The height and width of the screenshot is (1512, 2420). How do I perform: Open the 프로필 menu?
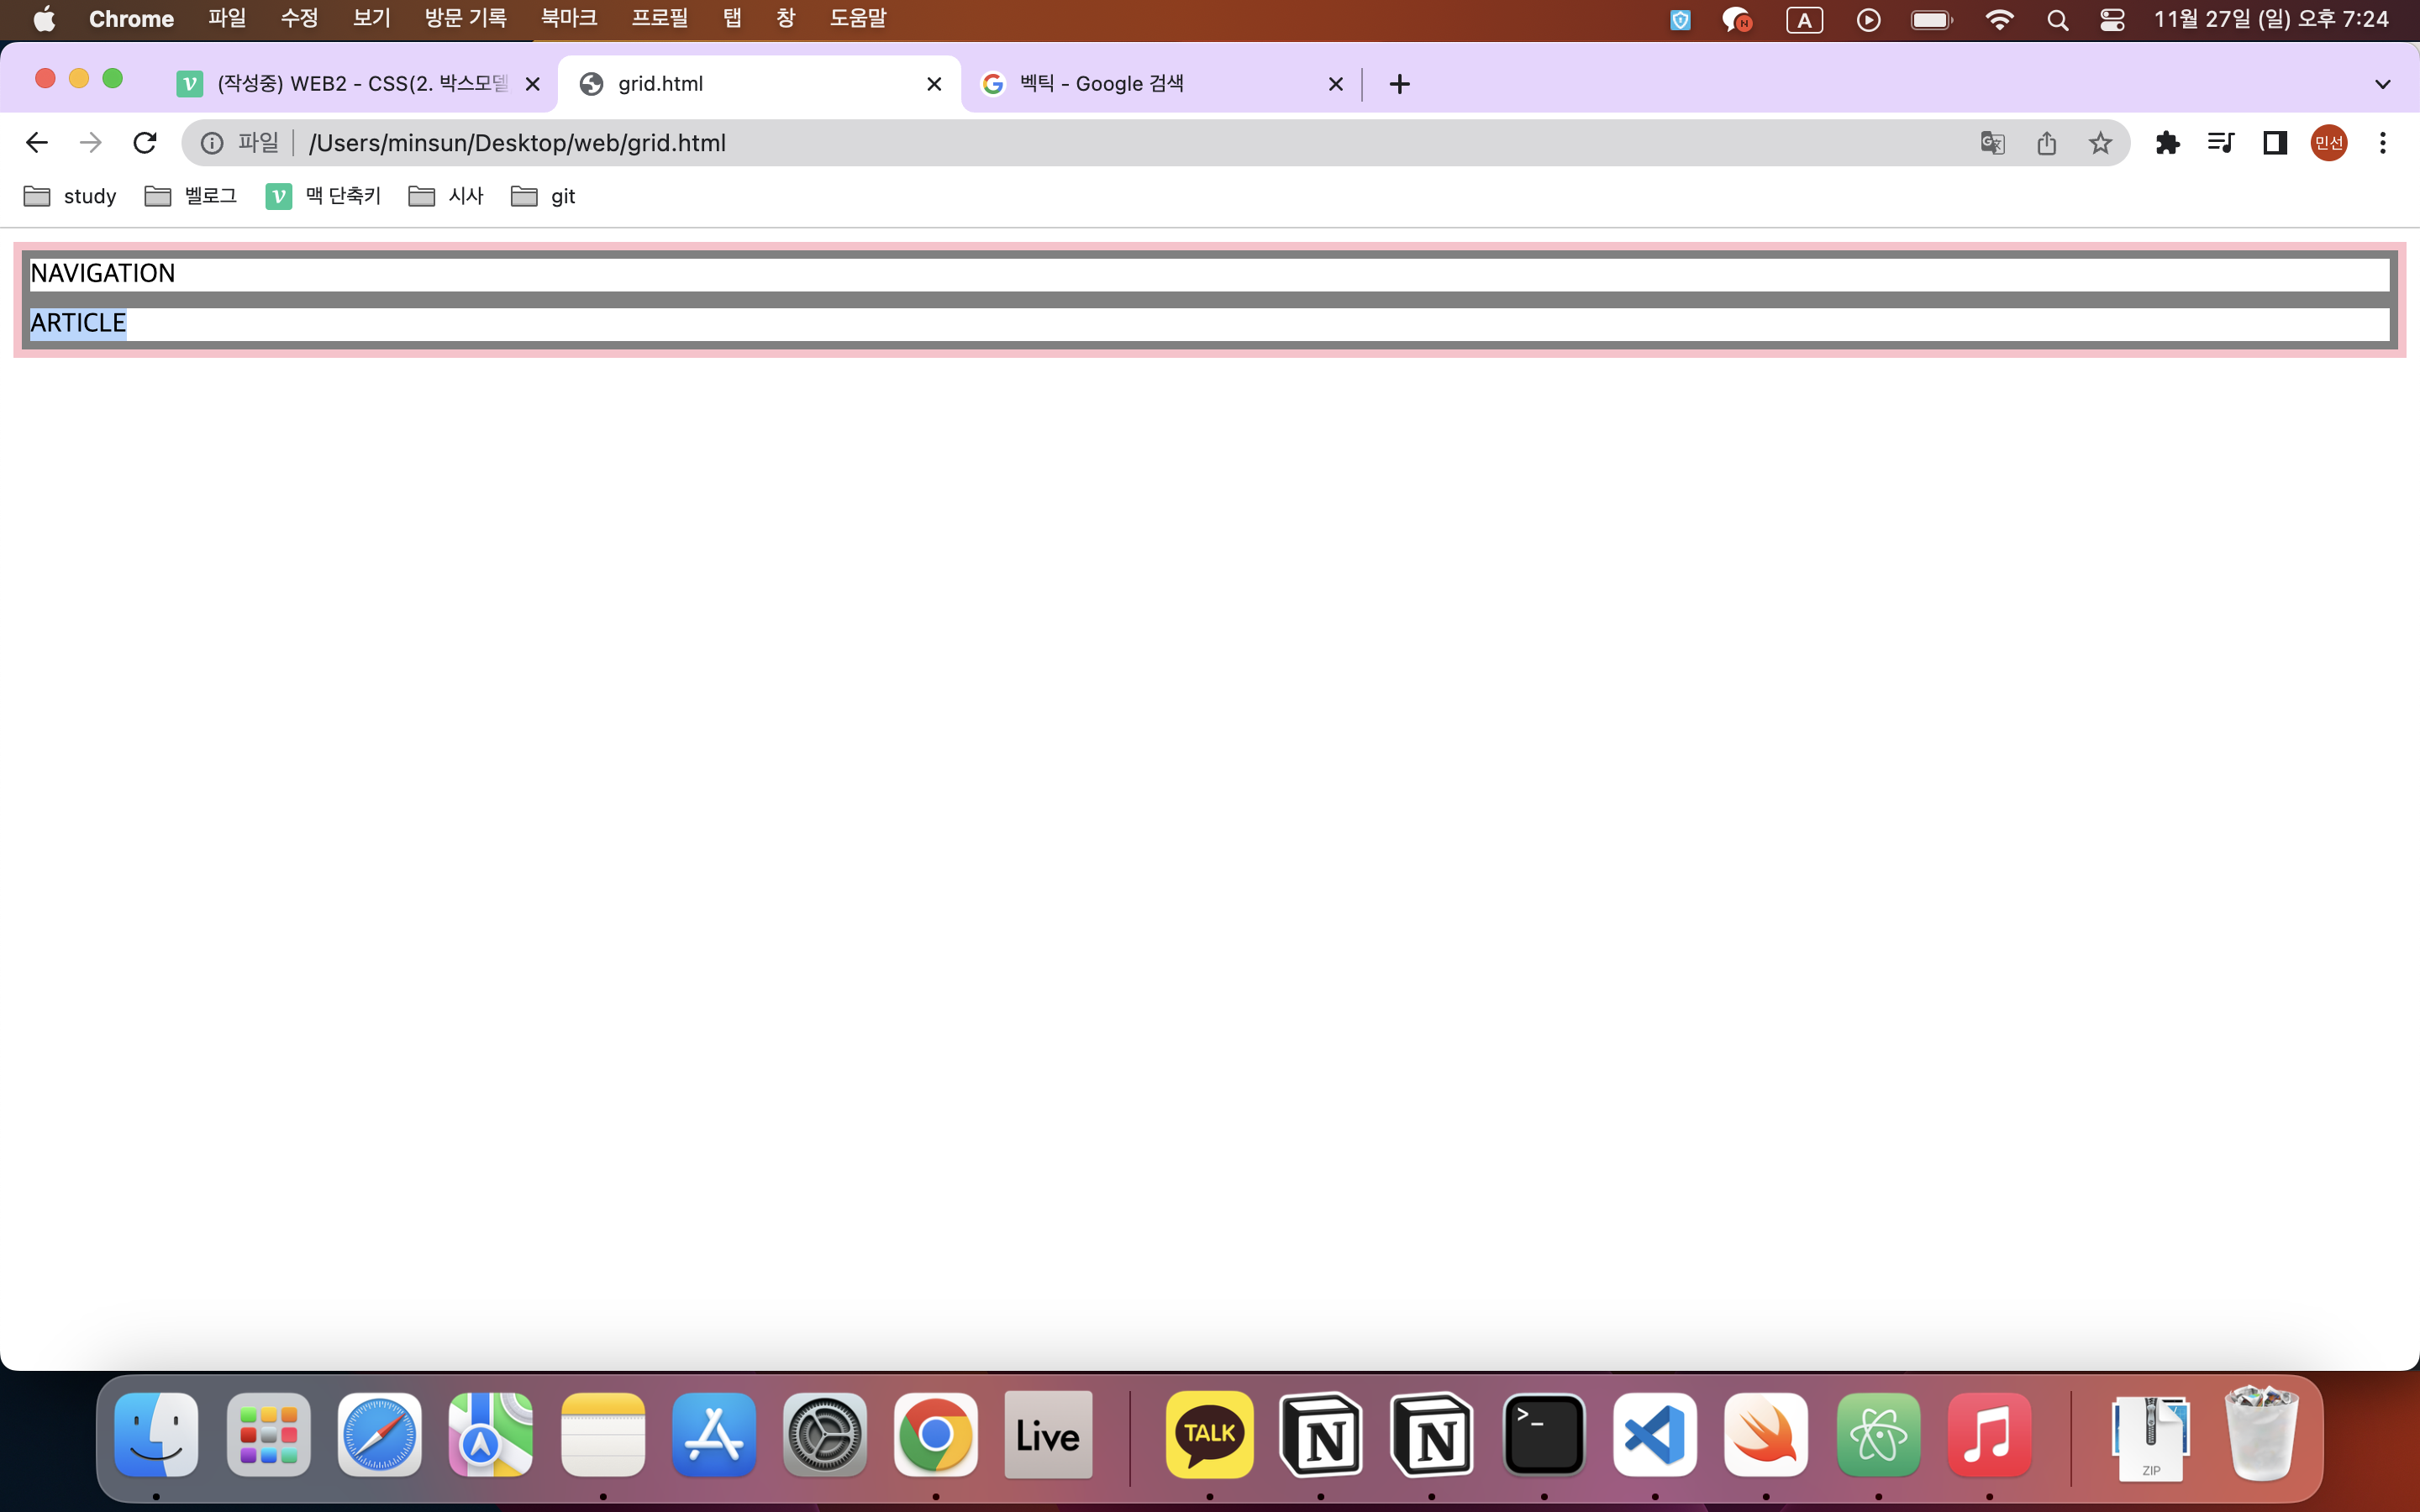[x=659, y=19]
